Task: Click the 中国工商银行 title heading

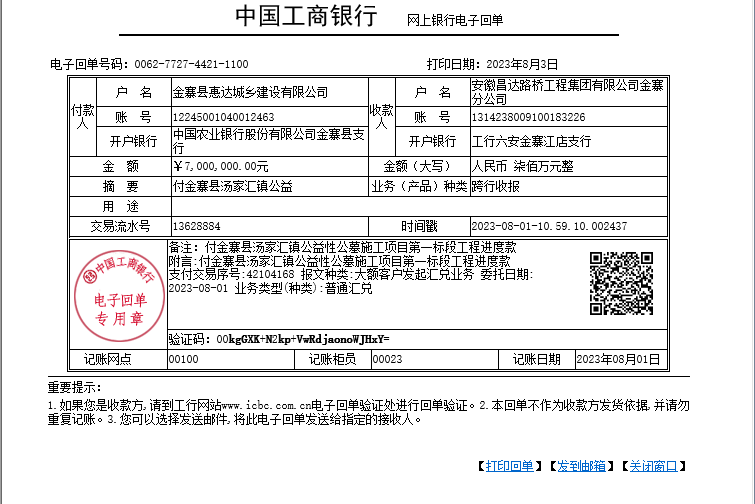Action: click(x=306, y=17)
